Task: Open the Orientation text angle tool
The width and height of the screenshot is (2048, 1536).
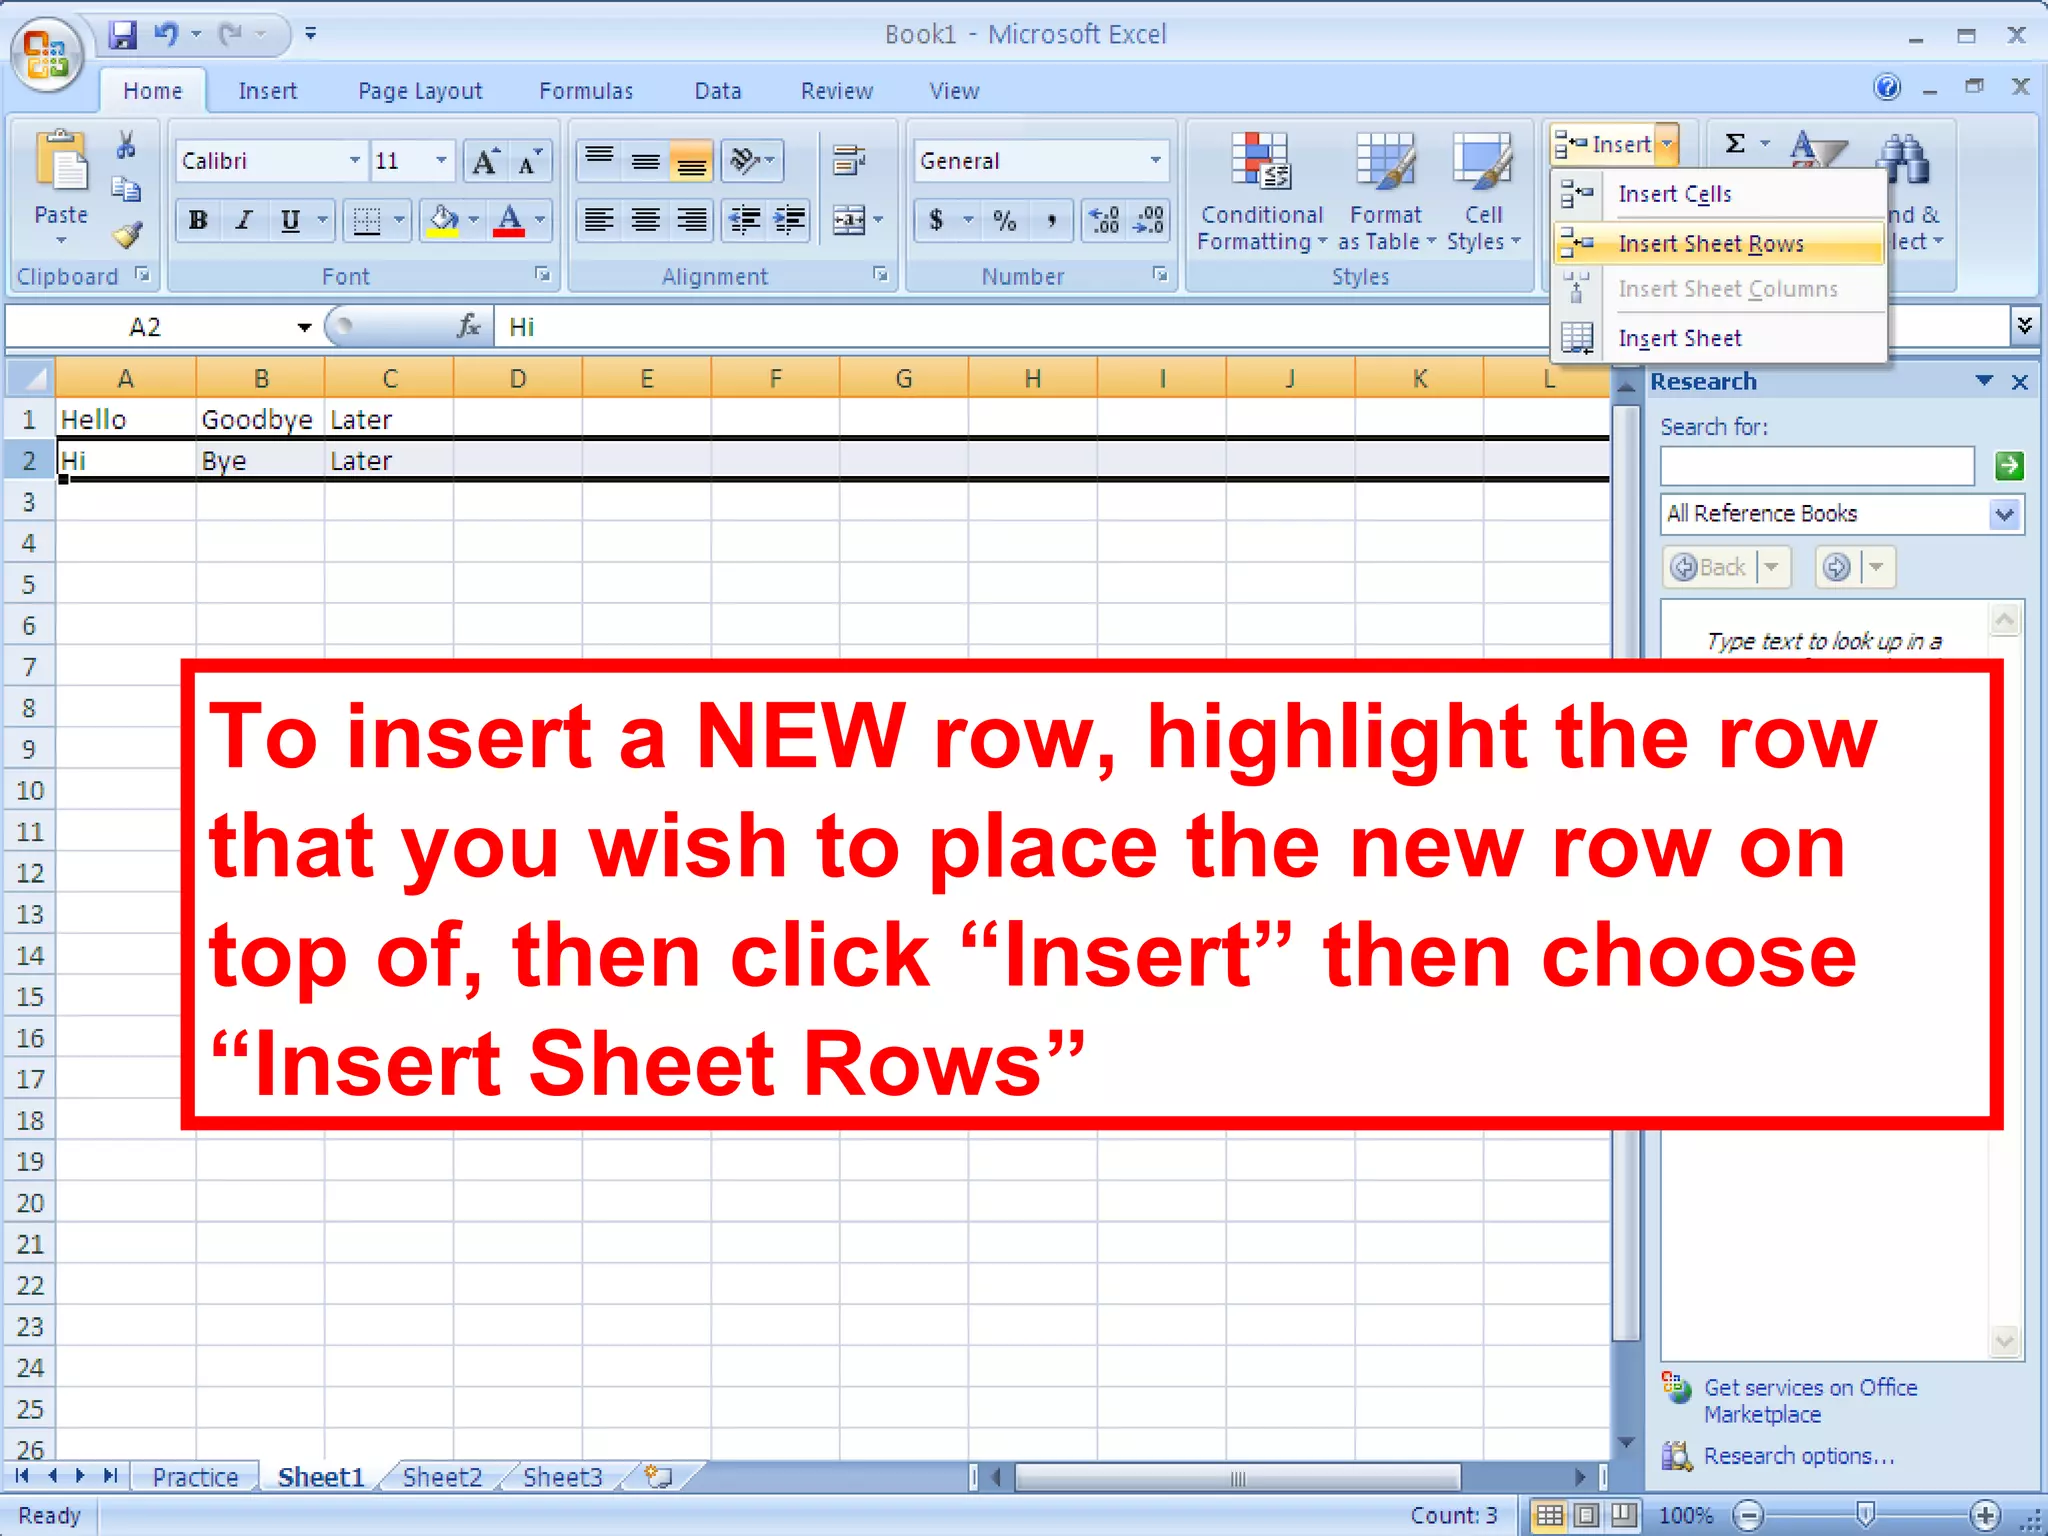Action: pyautogui.click(x=752, y=160)
